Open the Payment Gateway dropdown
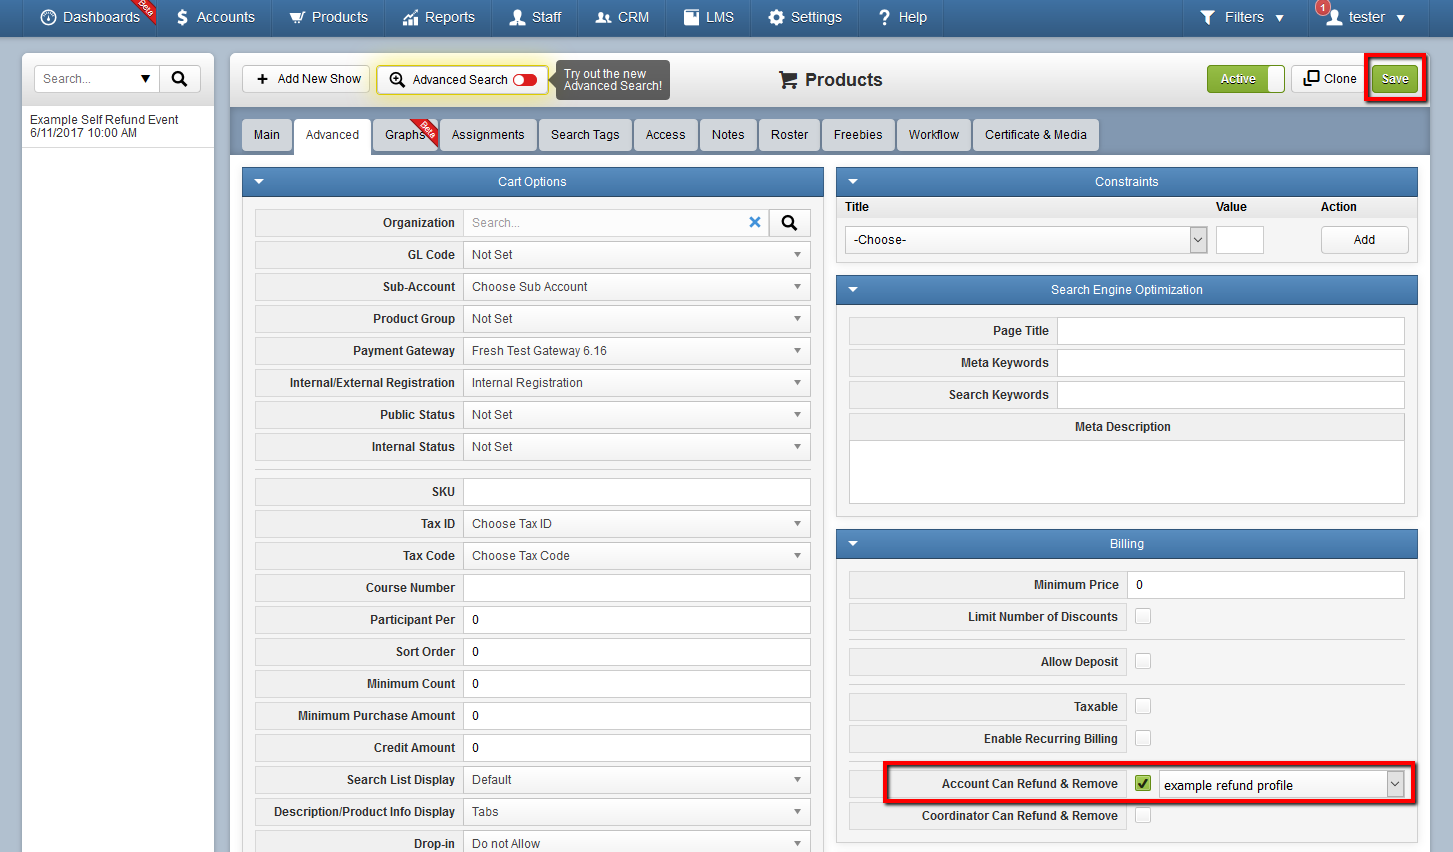This screenshot has width=1453, height=852. pos(637,351)
